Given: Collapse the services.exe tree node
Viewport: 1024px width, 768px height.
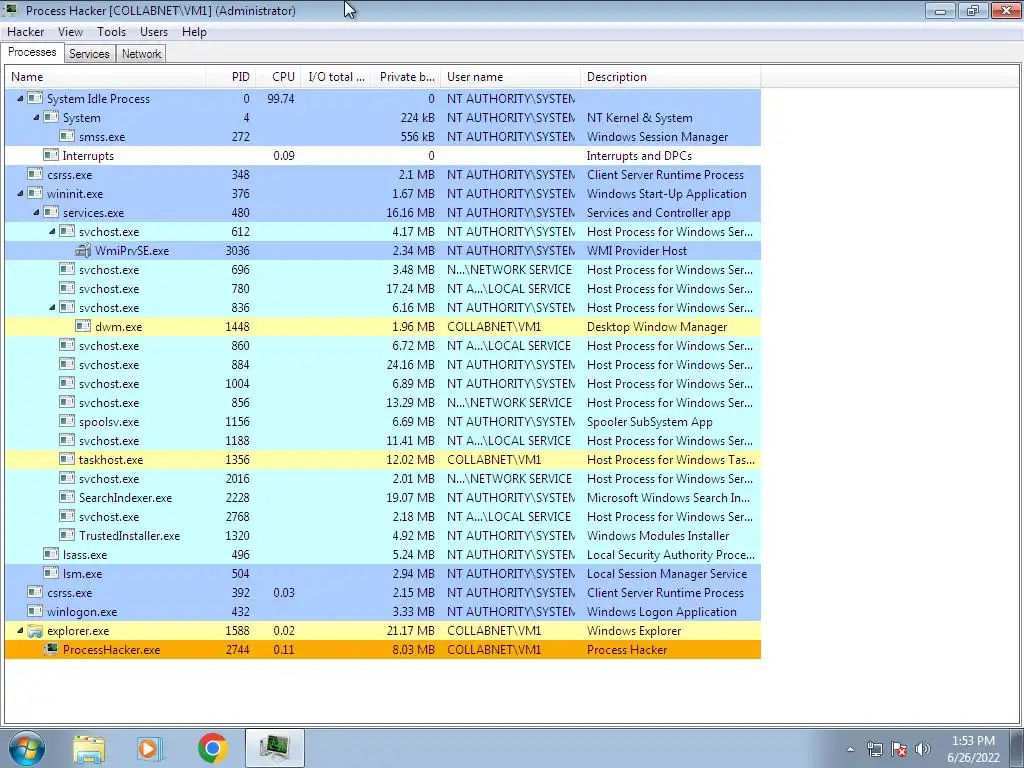Looking at the screenshot, I should pos(37,212).
